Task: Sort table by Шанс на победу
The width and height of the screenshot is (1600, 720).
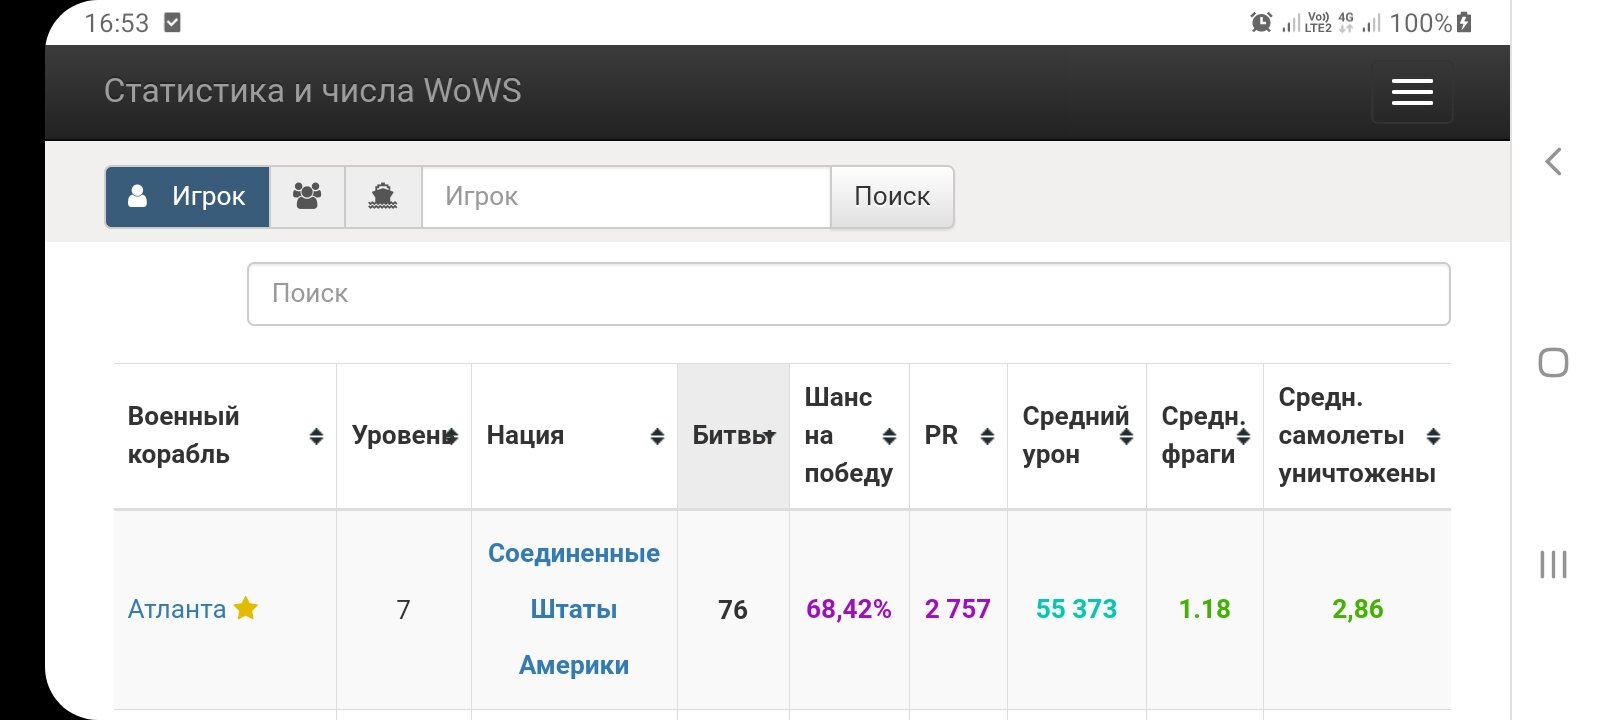Action: [849, 436]
